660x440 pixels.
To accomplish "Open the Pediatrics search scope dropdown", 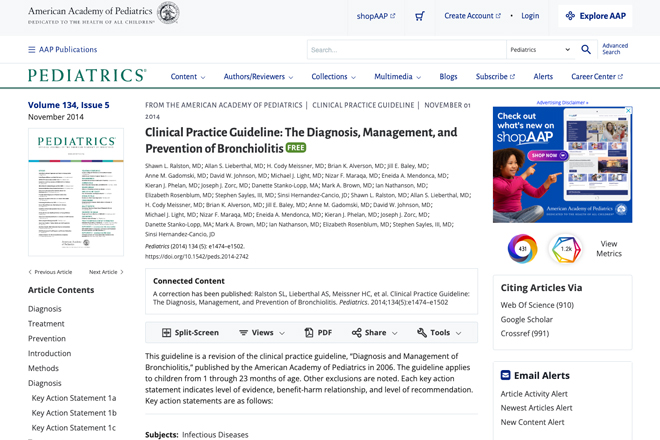I will pos(540,50).
